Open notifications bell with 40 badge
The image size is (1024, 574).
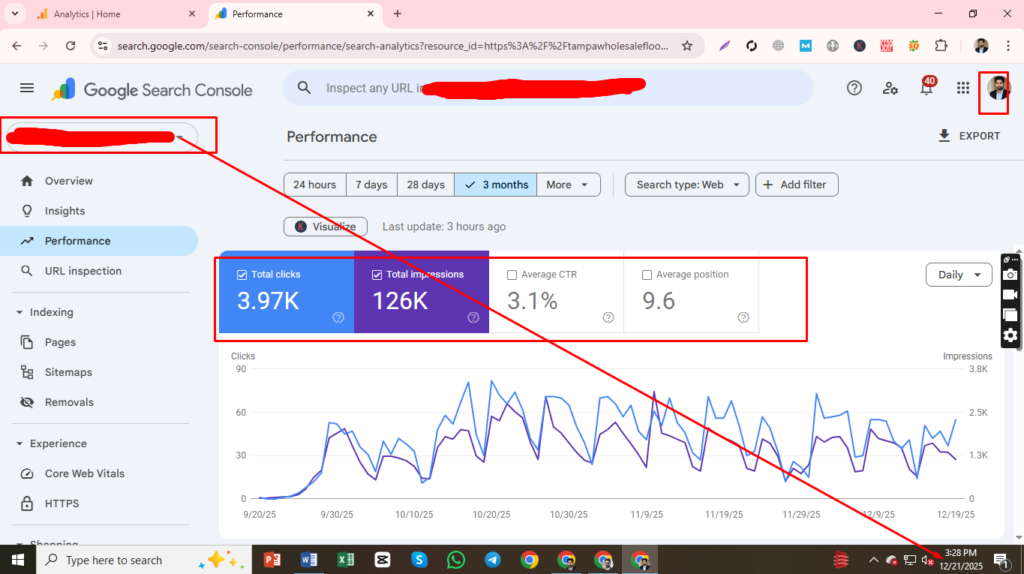[x=927, y=87]
